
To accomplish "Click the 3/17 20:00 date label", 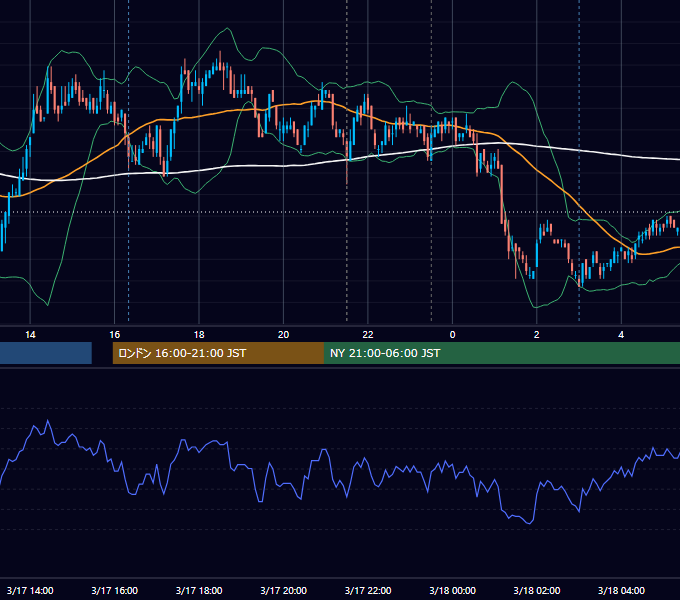I will click(283, 590).
